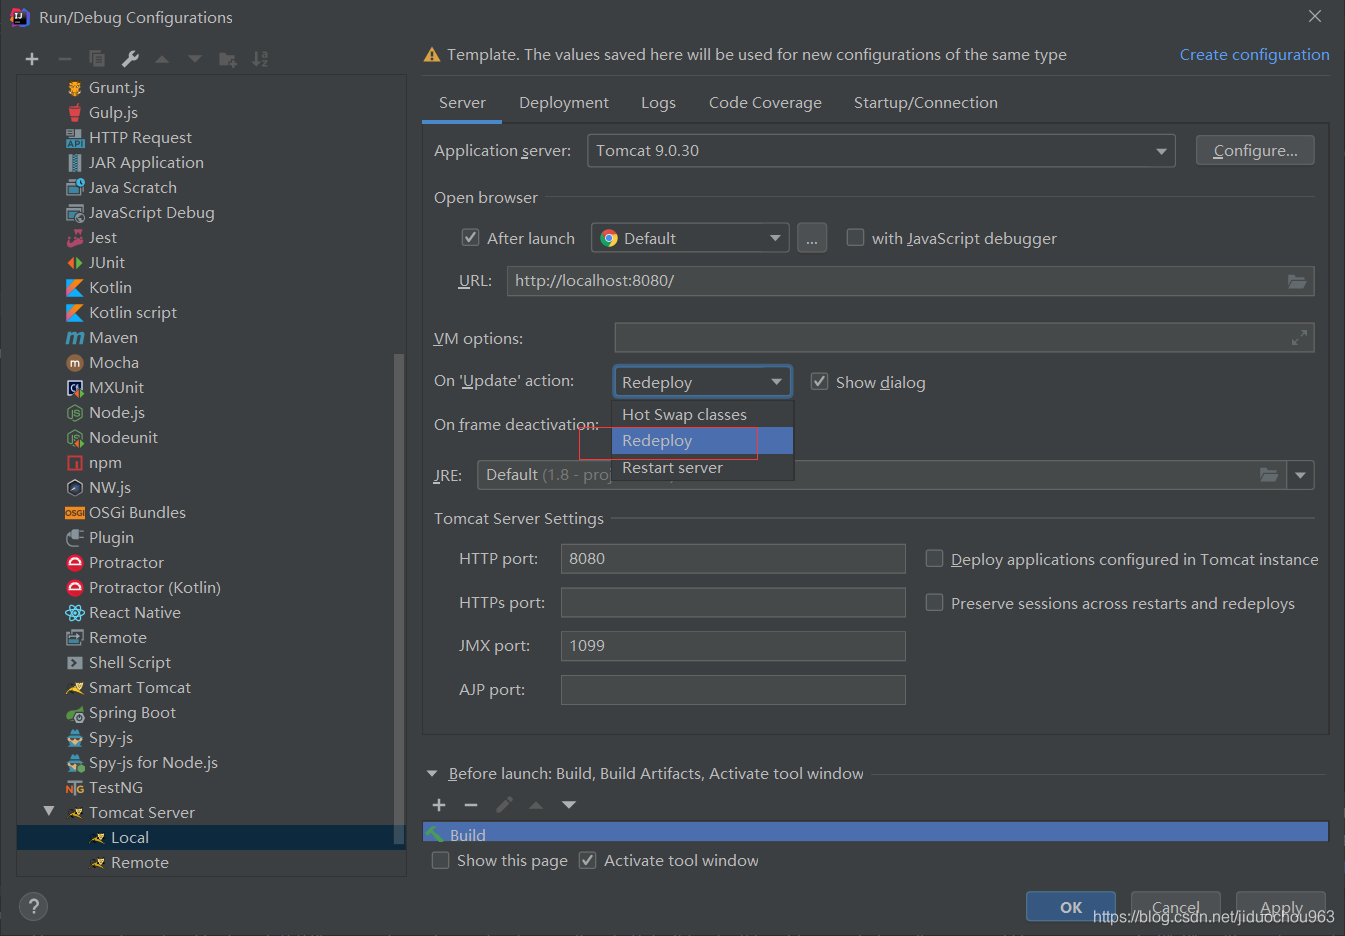Click the Kotlin configuration icon
The image size is (1345, 936).
[x=75, y=288]
